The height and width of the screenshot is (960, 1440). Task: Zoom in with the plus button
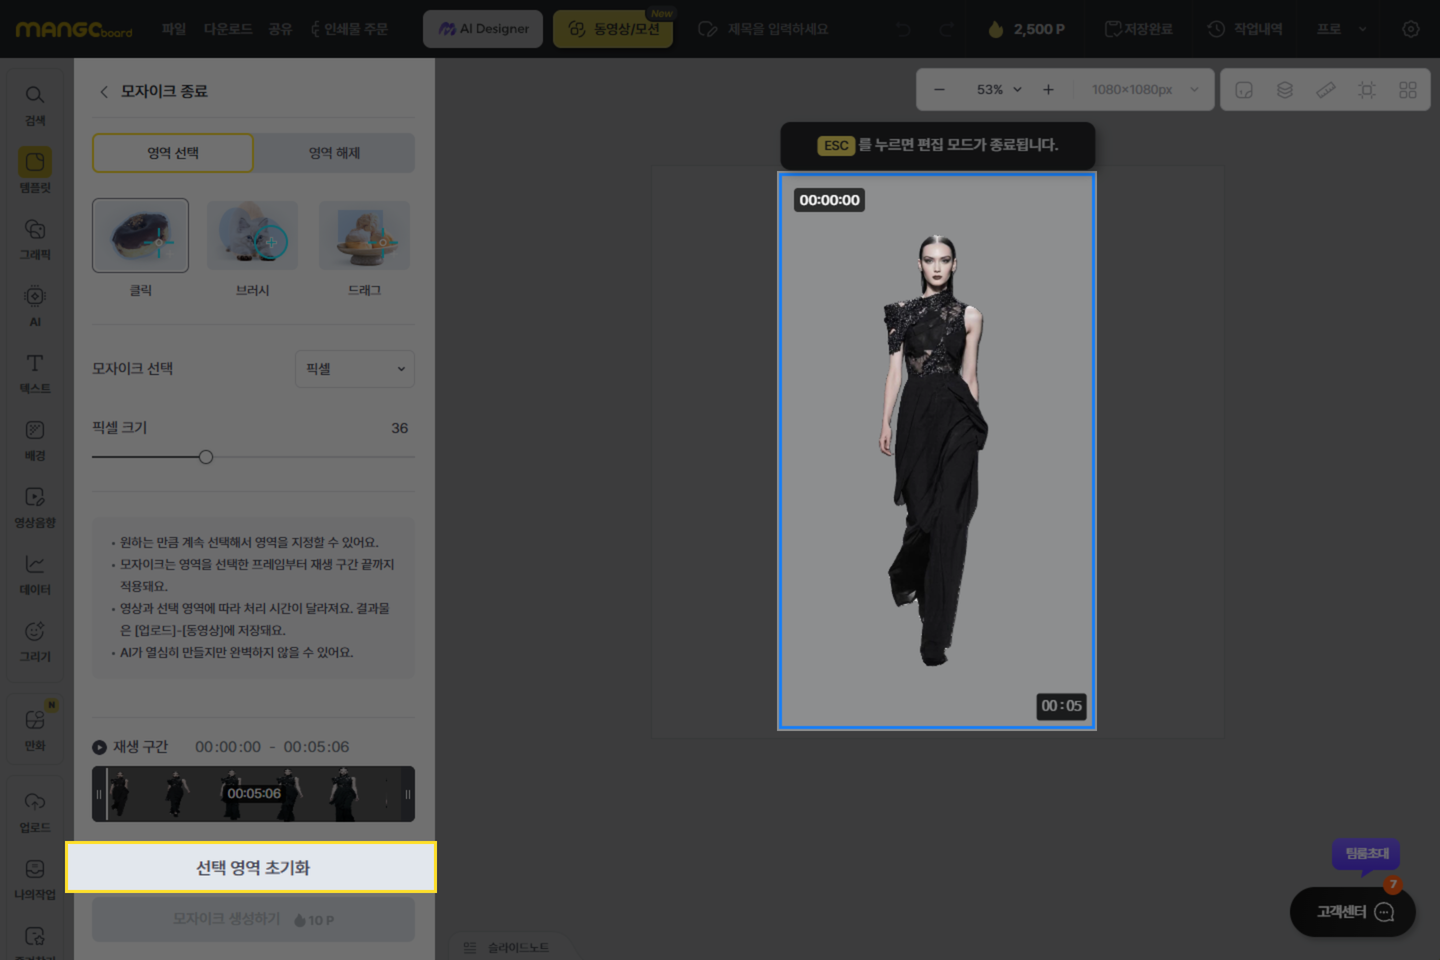click(1048, 90)
